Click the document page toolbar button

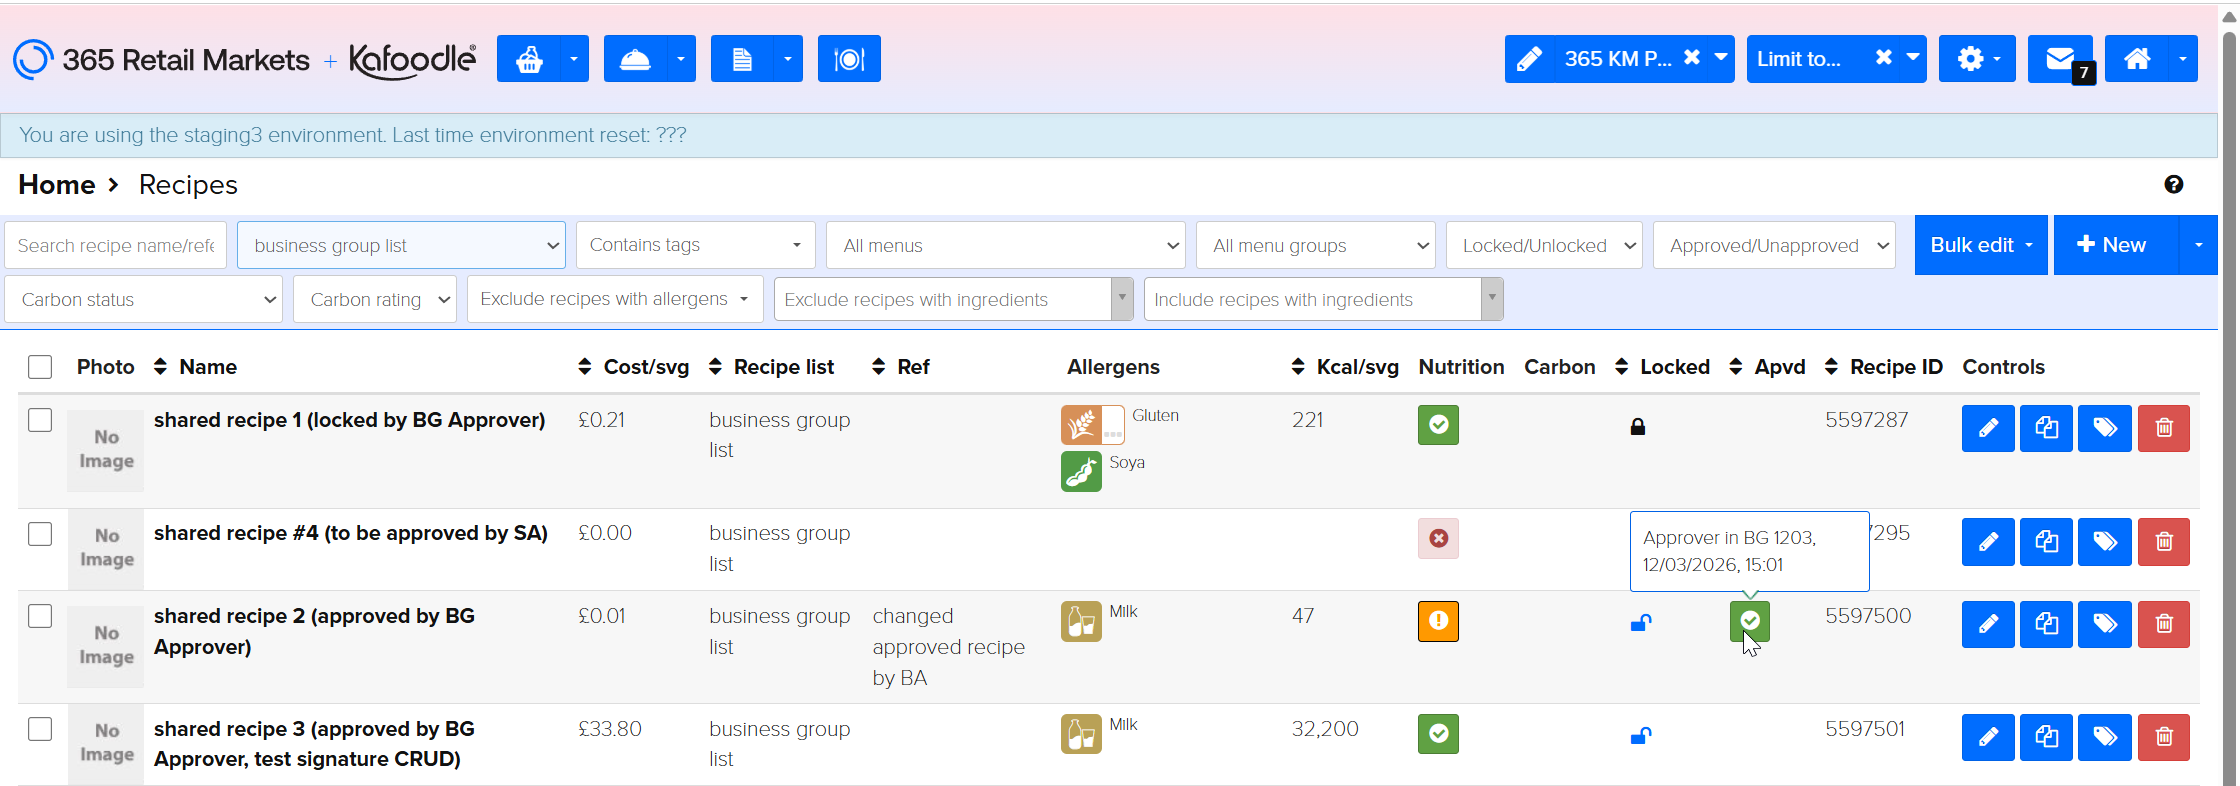pyautogui.click(x=742, y=59)
